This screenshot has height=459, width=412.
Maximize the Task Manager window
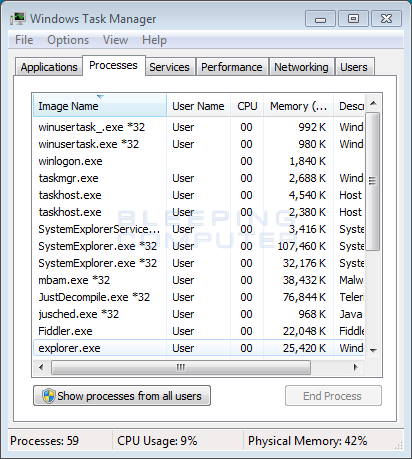pyautogui.click(x=353, y=18)
